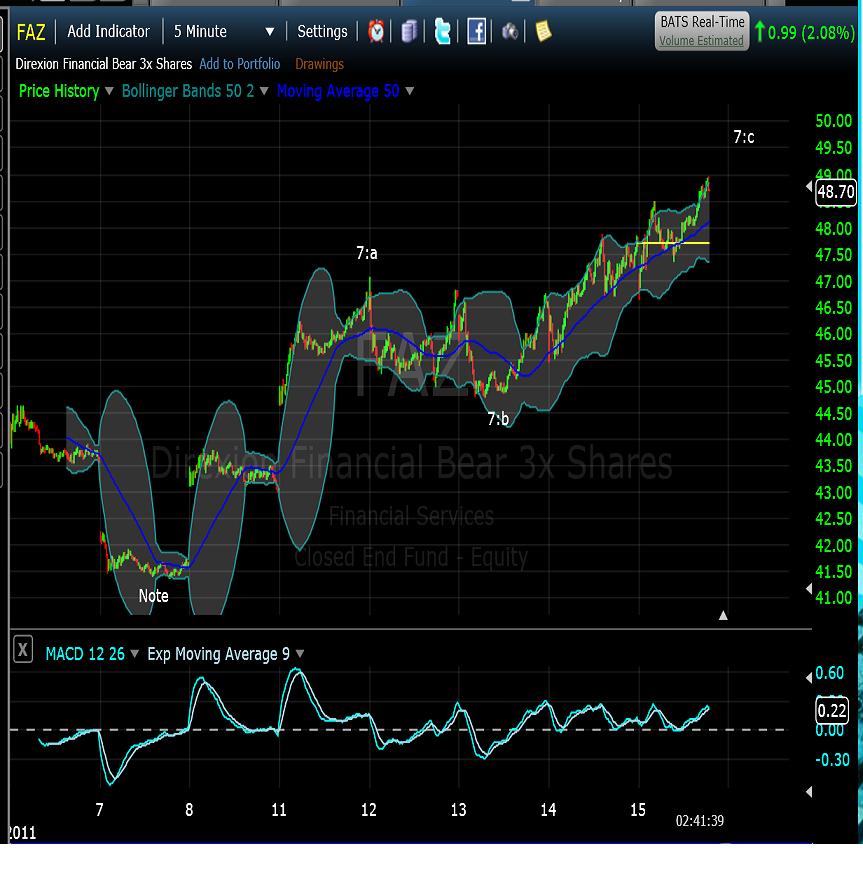Viewport: 863px width, 877px height.
Task: Open the 5 Minute interval dropdown
Action: pos(224,31)
